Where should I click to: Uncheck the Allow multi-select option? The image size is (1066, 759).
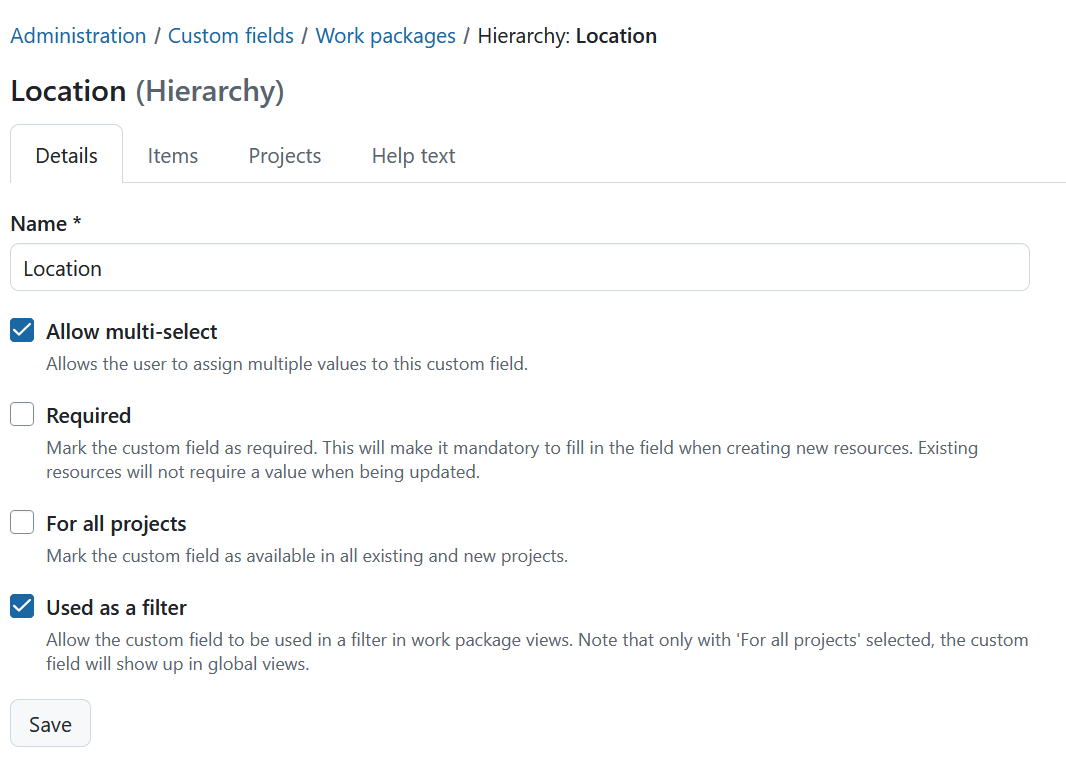[x=21, y=329]
